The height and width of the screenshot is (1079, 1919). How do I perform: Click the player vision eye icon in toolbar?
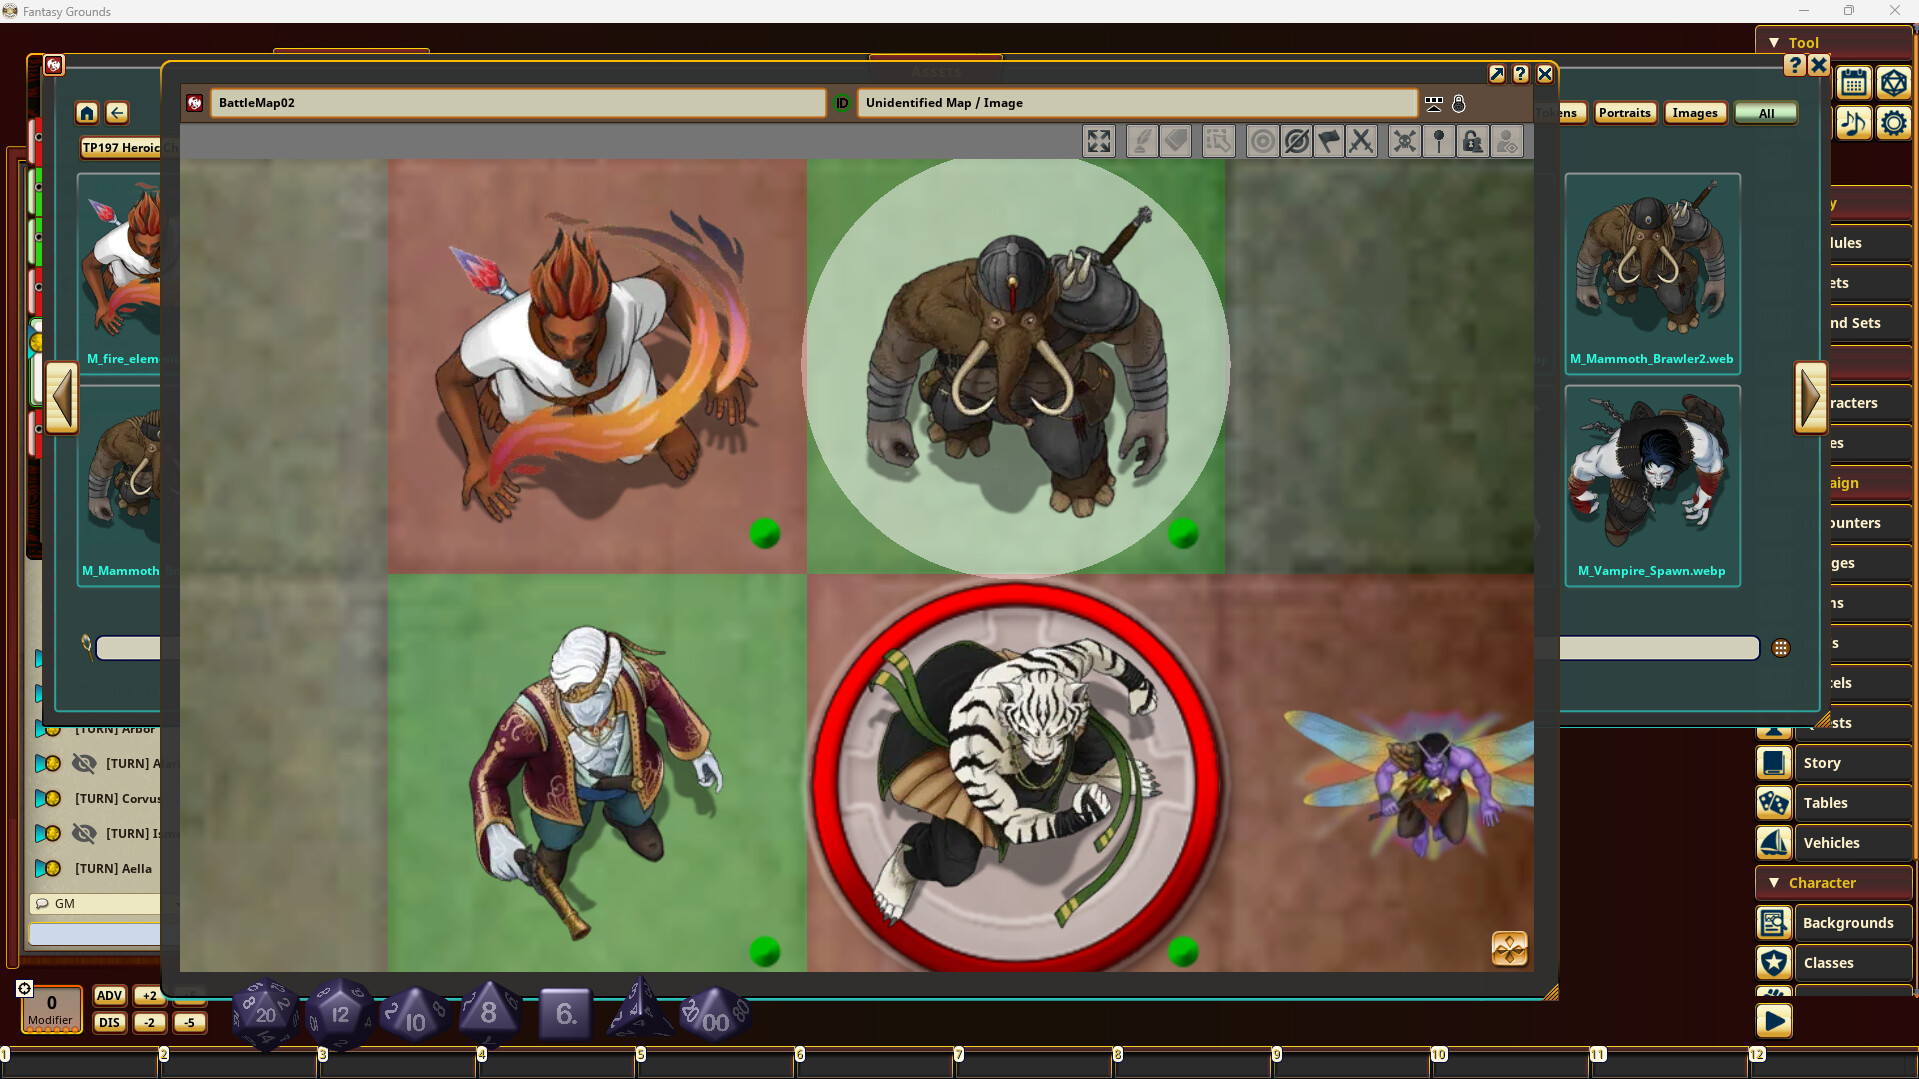click(1507, 142)
